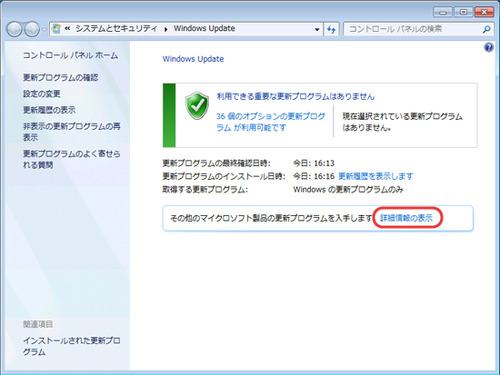The image size is (500, 375).
Task: Click the 今日: 16:13 last check time
Action: [x=314, y=163]
